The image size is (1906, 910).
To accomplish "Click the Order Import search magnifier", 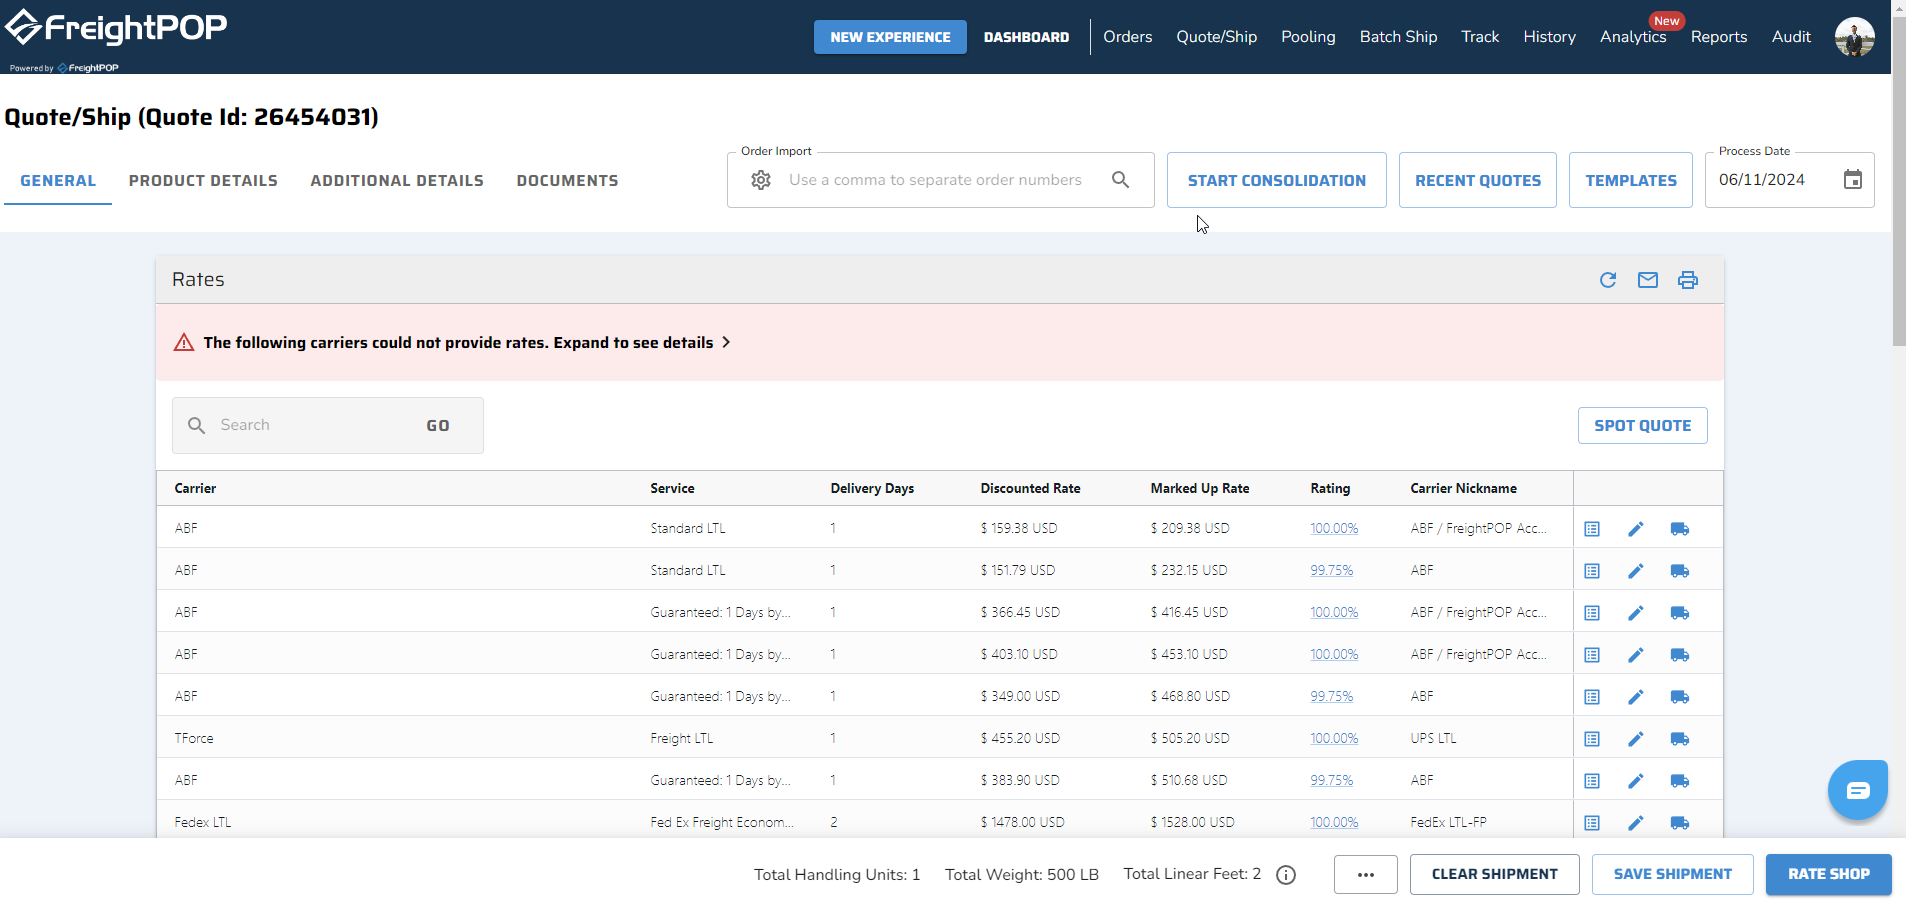I will (x=1121, y=180).
